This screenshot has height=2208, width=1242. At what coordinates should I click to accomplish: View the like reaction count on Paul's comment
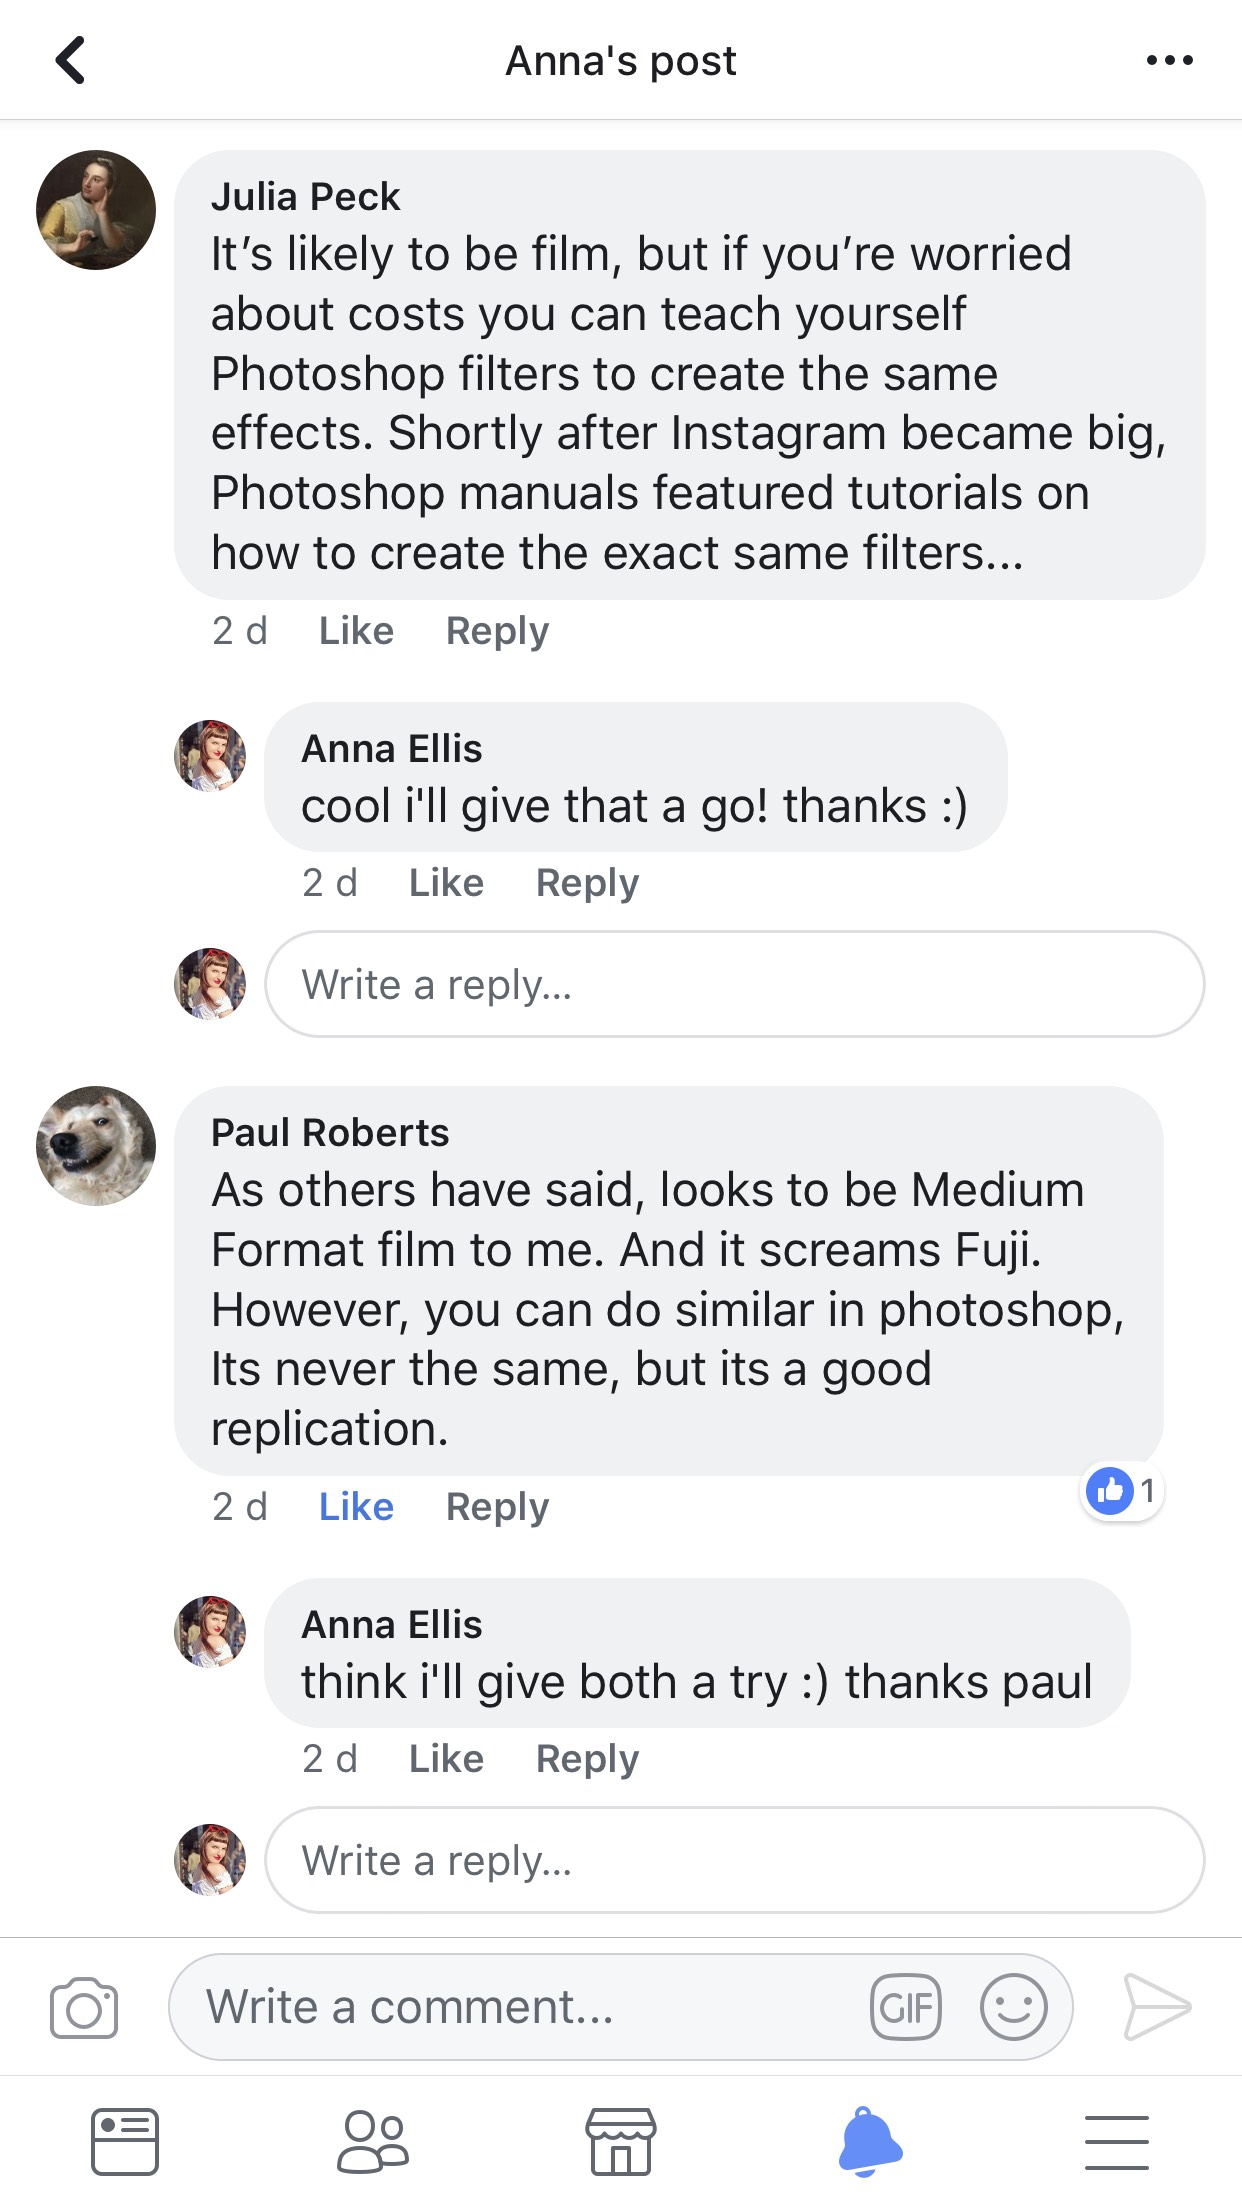(1122, 1491)
